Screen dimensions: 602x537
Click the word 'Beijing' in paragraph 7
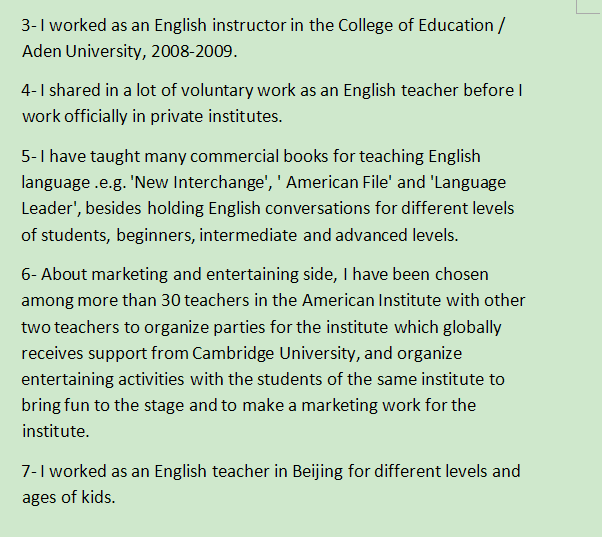pyautogui.click(x=319, y=470)
